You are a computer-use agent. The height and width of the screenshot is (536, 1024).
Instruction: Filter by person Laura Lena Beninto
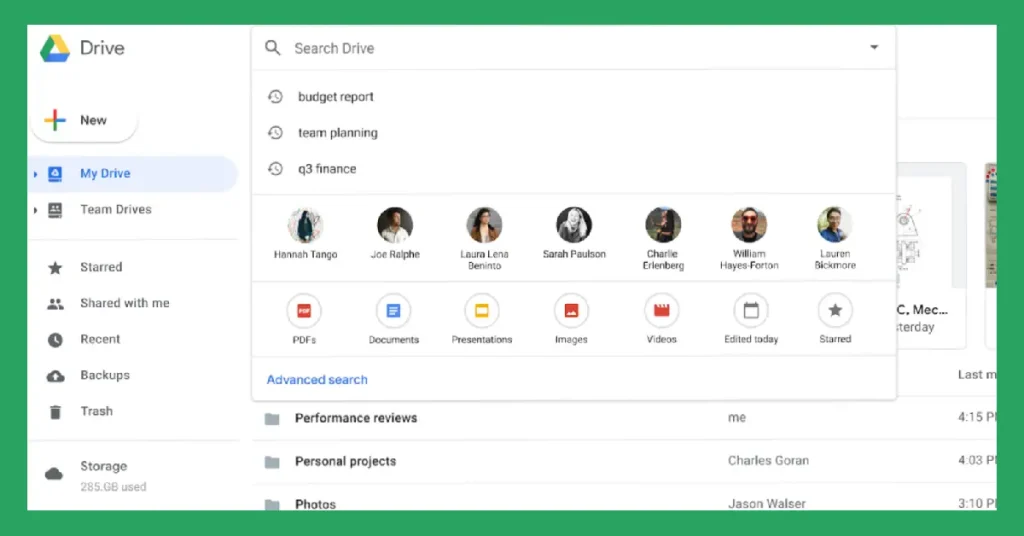point(484,238)
